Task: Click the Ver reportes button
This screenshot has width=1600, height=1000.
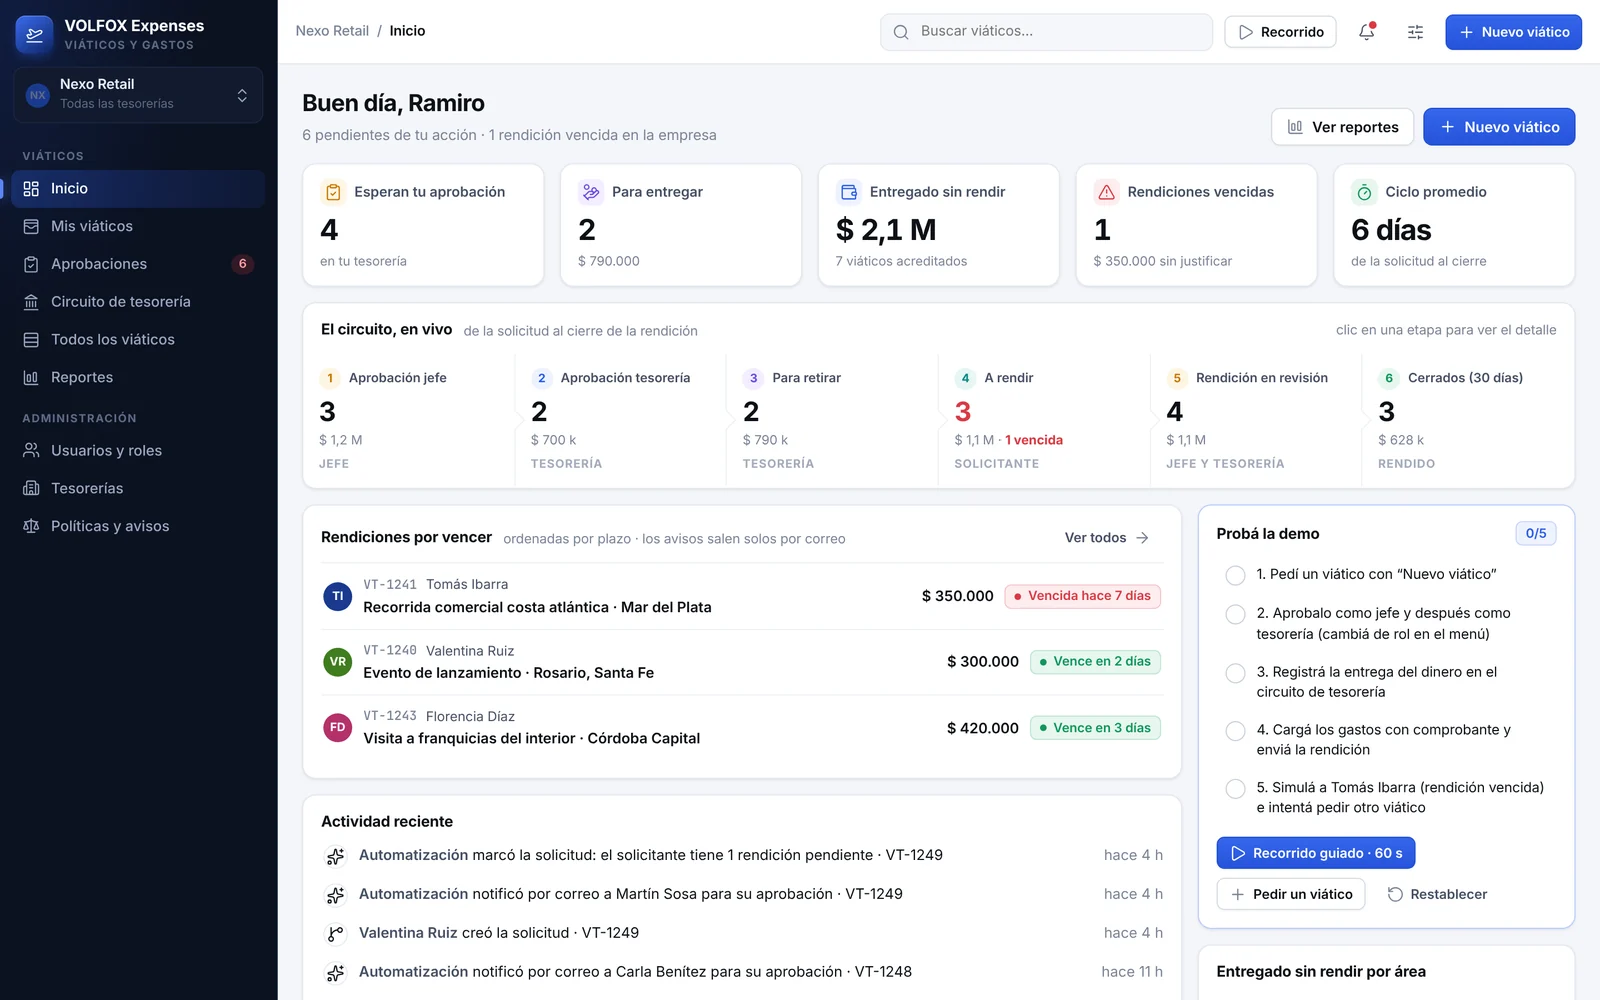Action: (1342, 127)
